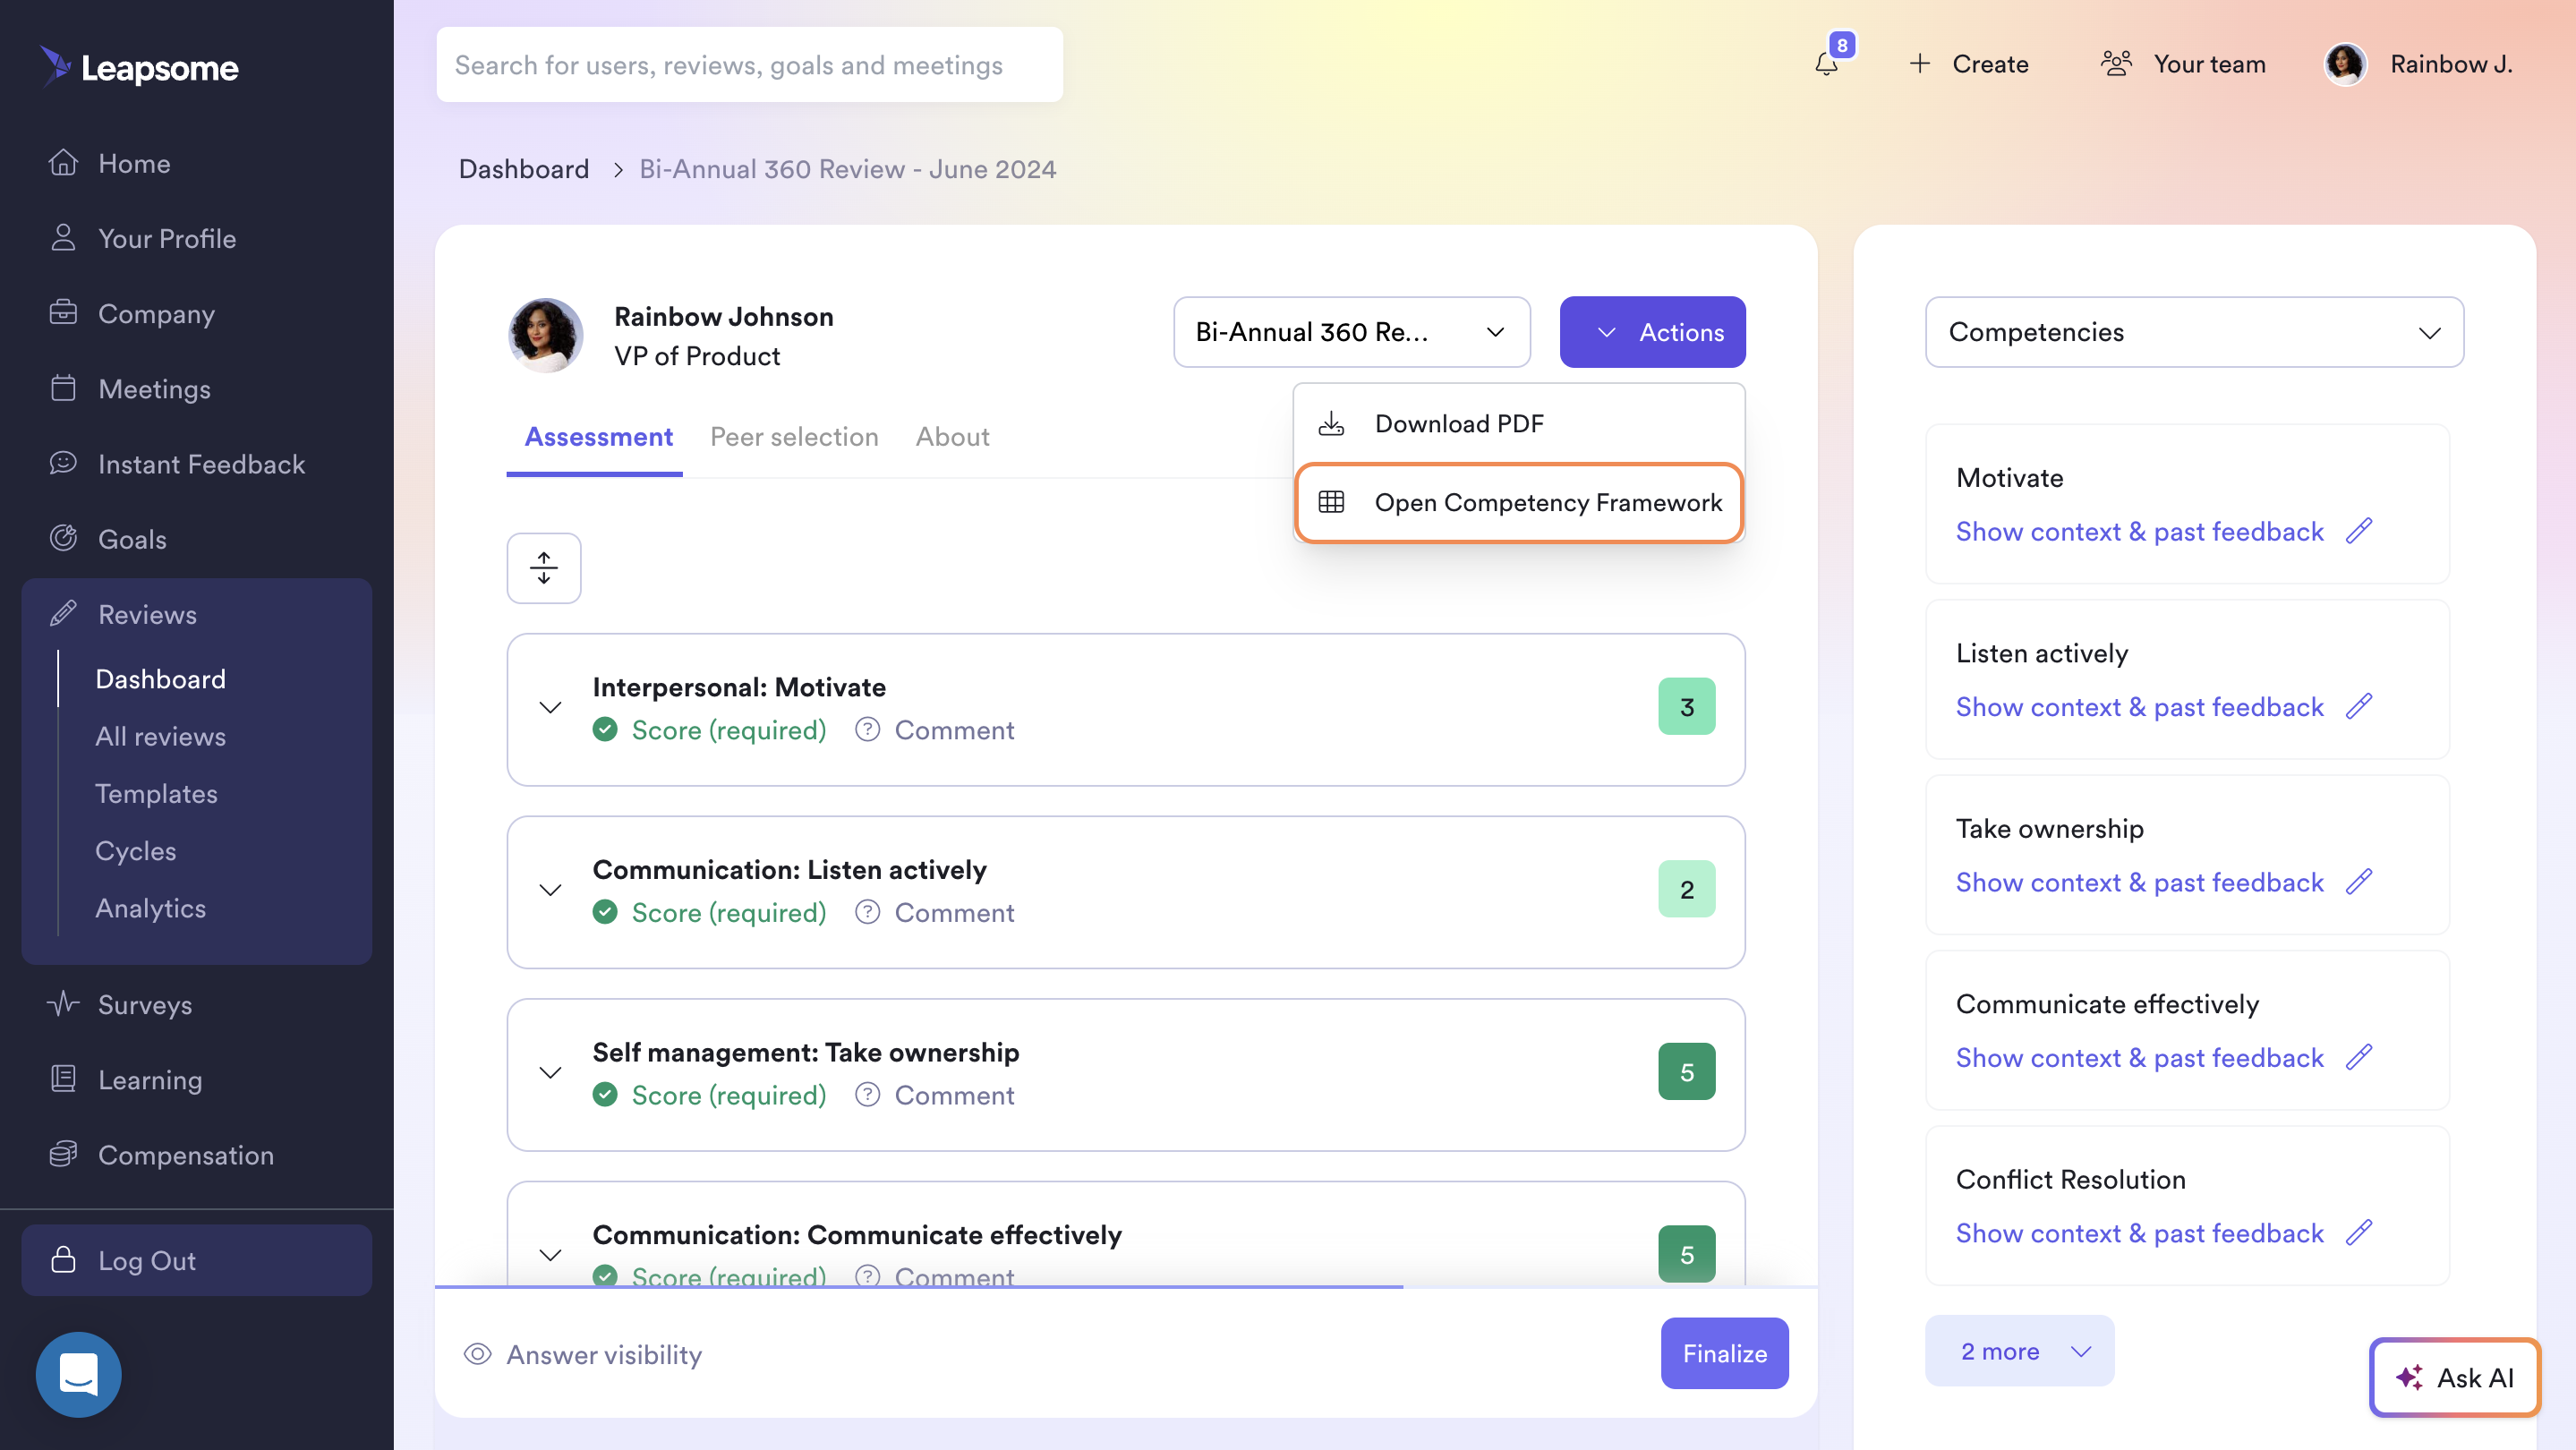2576x1450 pixels.
Task: Click Dashboard breadcrumb link
Action: (x=523, y=168)
